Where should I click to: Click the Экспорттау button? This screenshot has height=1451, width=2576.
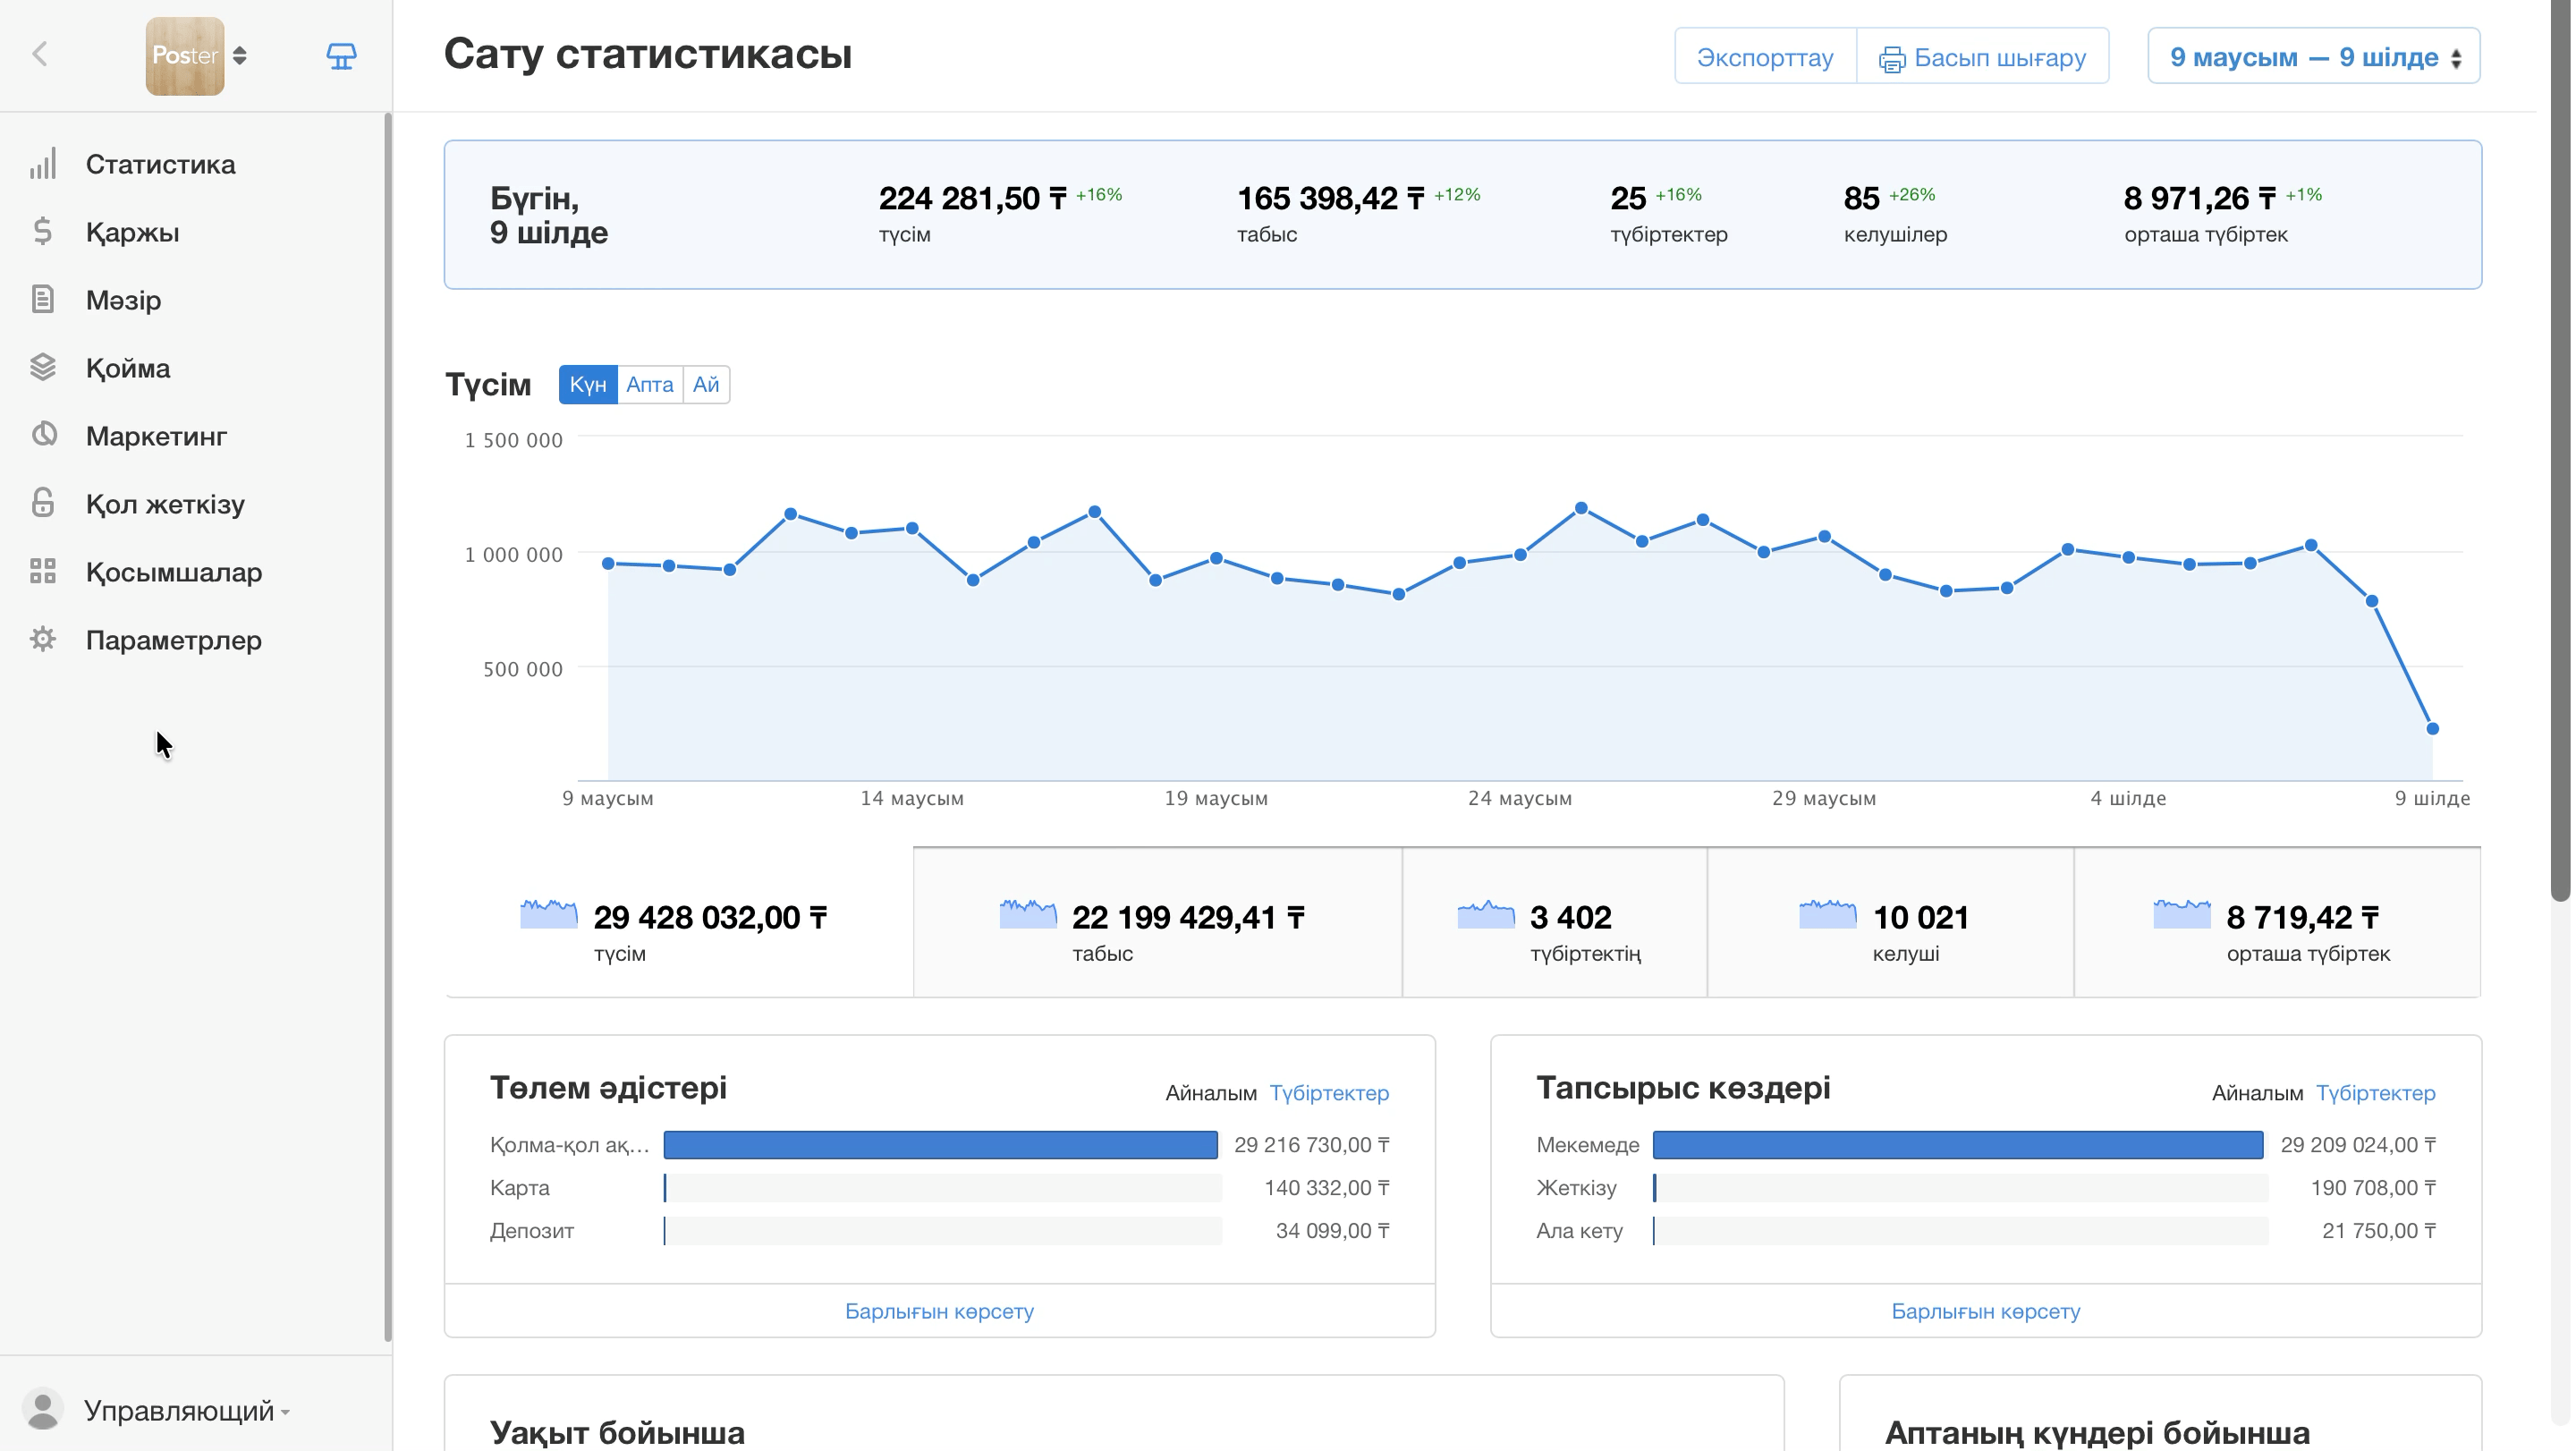(x=1765, y=57)
